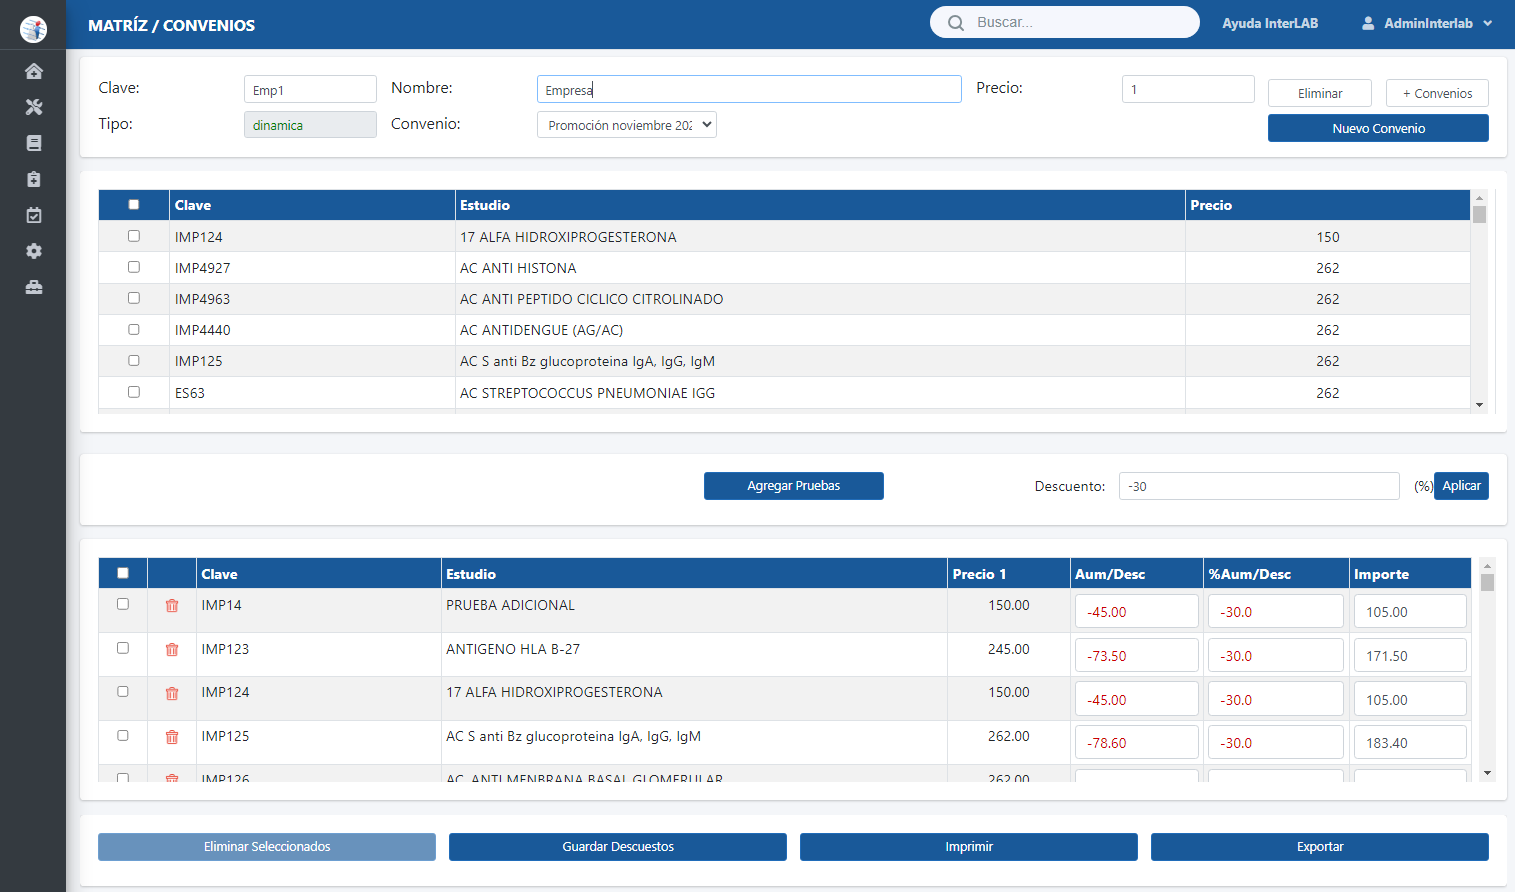Delete row IMP14 with trash icon
This screenshot has width=1515, height=892.
[172, 606]
